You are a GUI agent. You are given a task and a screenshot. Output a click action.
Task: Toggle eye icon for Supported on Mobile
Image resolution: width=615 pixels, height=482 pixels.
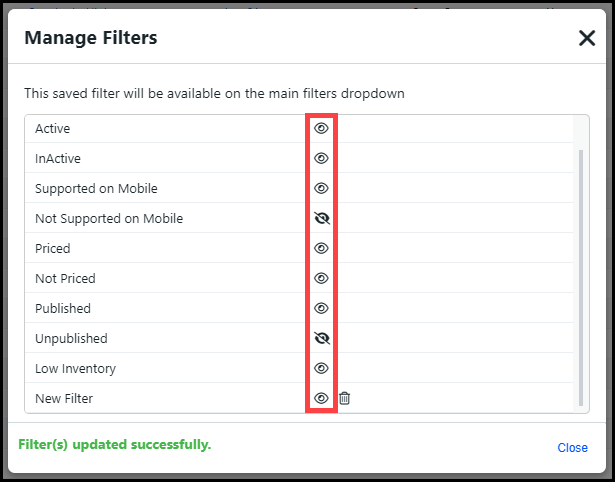tap(321, 188)
